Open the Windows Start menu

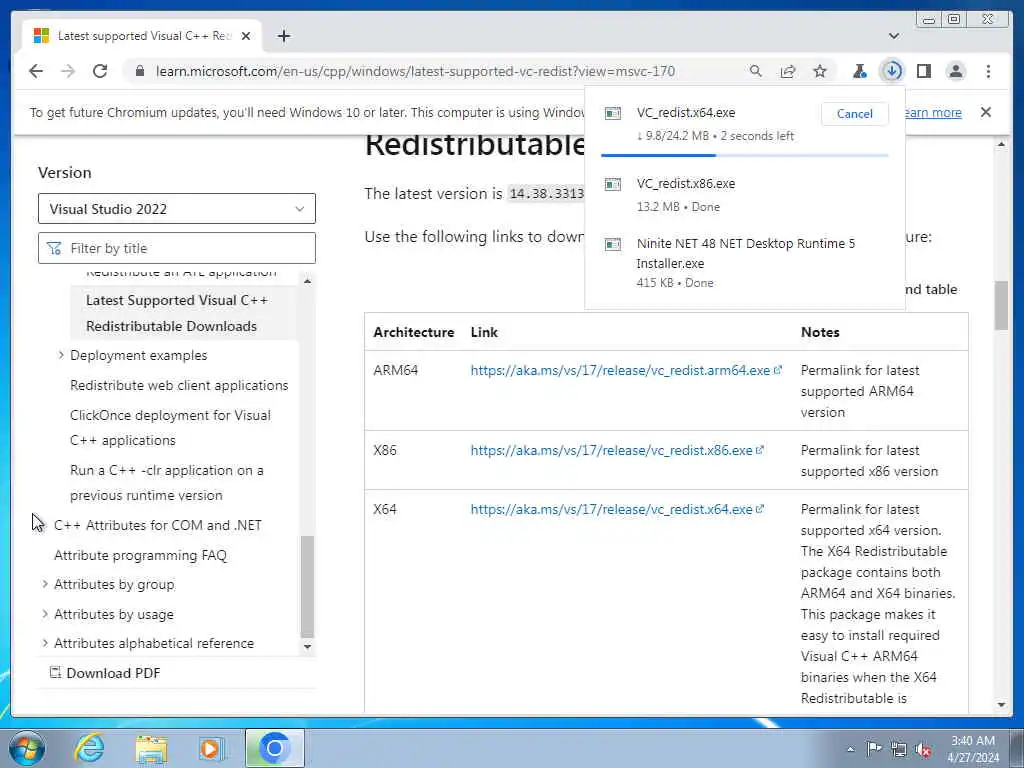[26, 748]
